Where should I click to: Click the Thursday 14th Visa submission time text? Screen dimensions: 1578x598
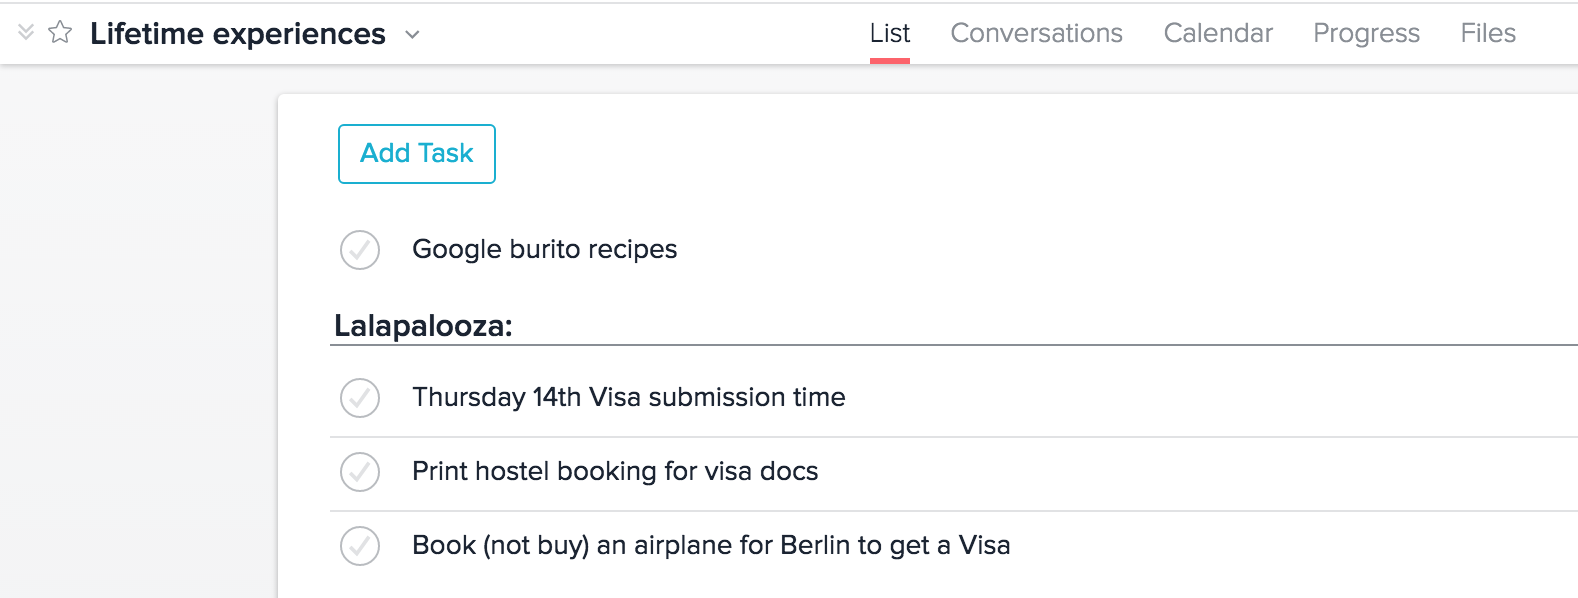(x=628, y=398)
